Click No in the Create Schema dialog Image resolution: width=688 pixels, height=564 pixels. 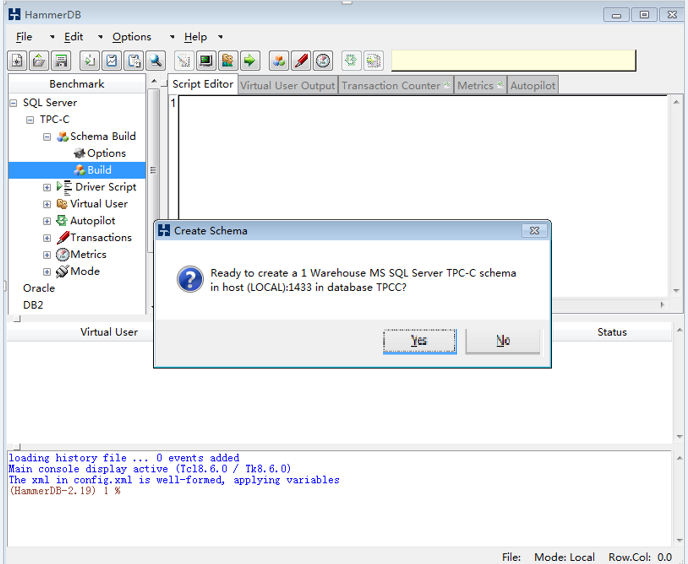[x=503, y=341]
